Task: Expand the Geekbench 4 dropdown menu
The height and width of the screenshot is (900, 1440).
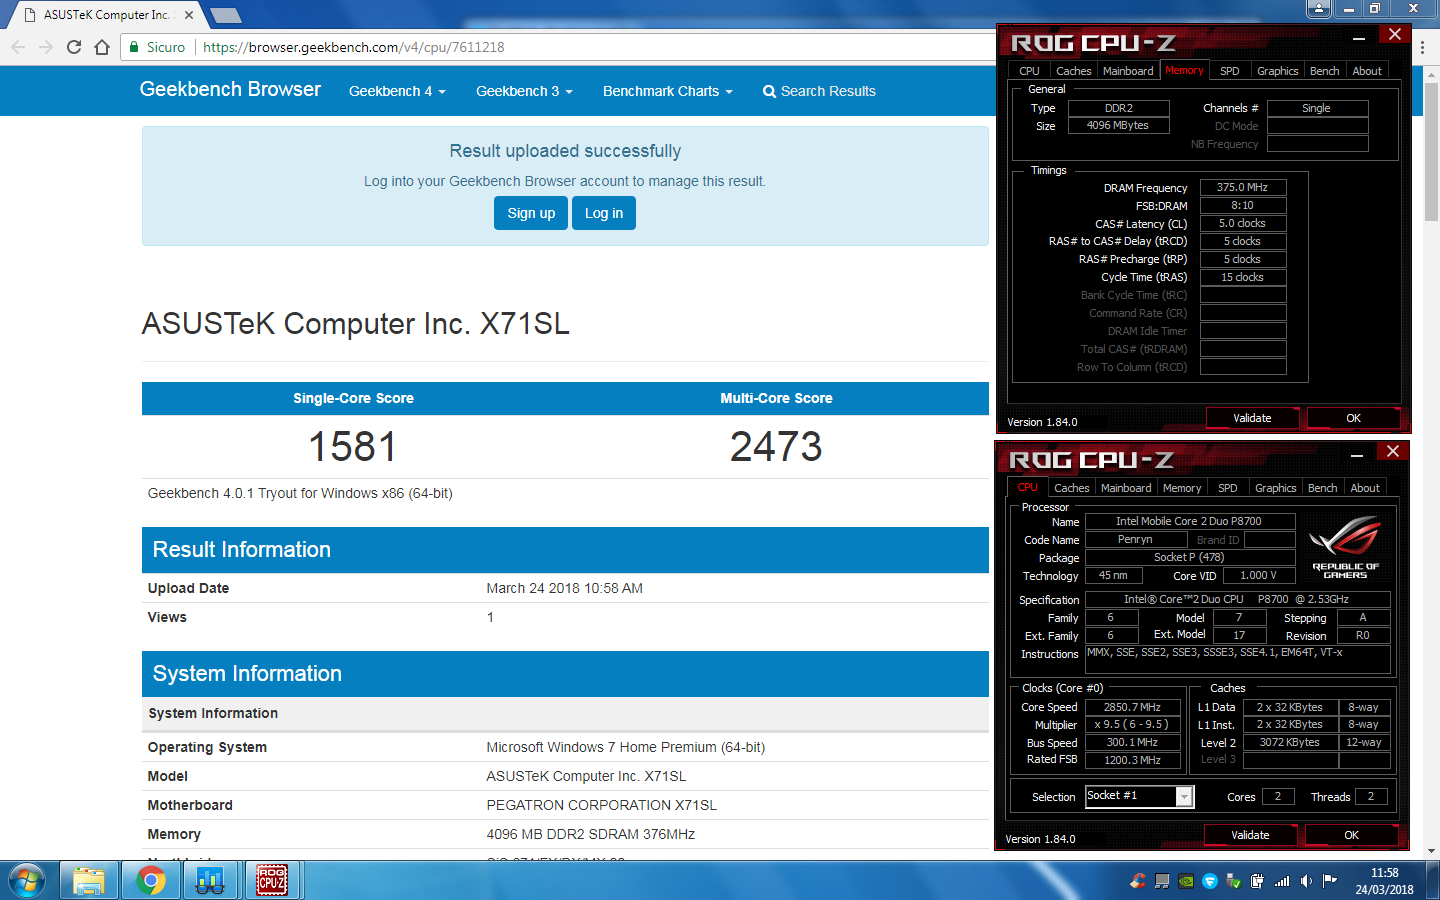Action: [397, 91]
